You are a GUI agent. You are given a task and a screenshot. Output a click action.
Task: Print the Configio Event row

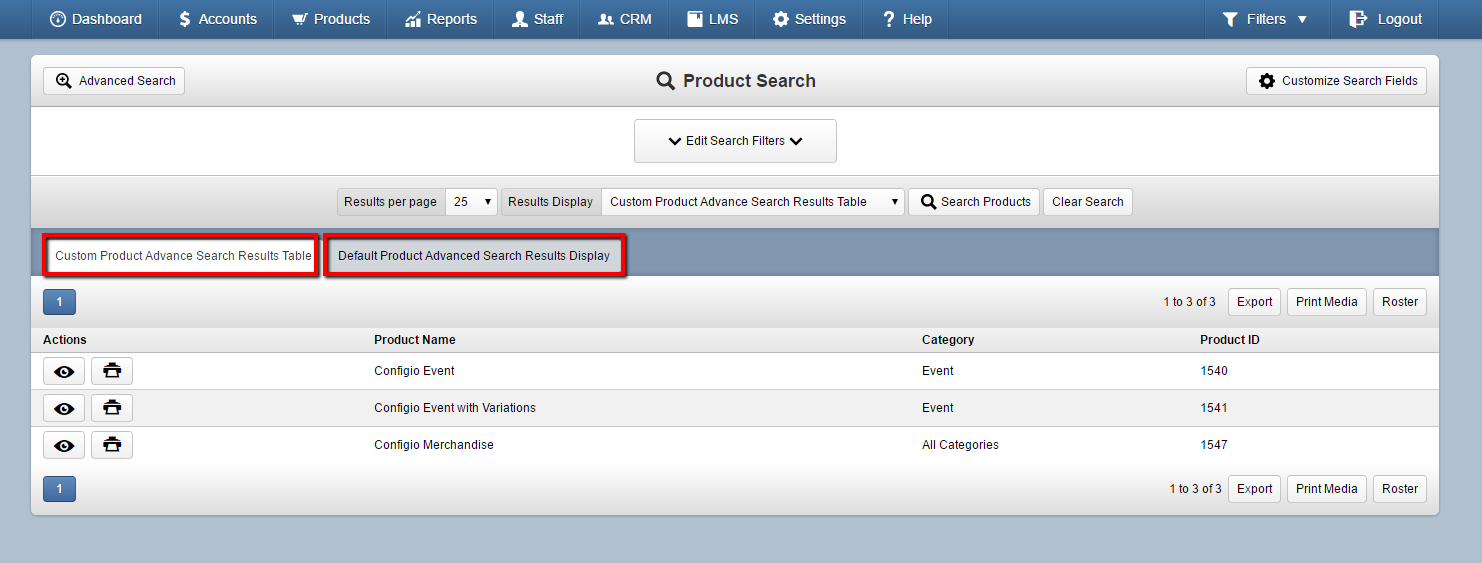112,371
